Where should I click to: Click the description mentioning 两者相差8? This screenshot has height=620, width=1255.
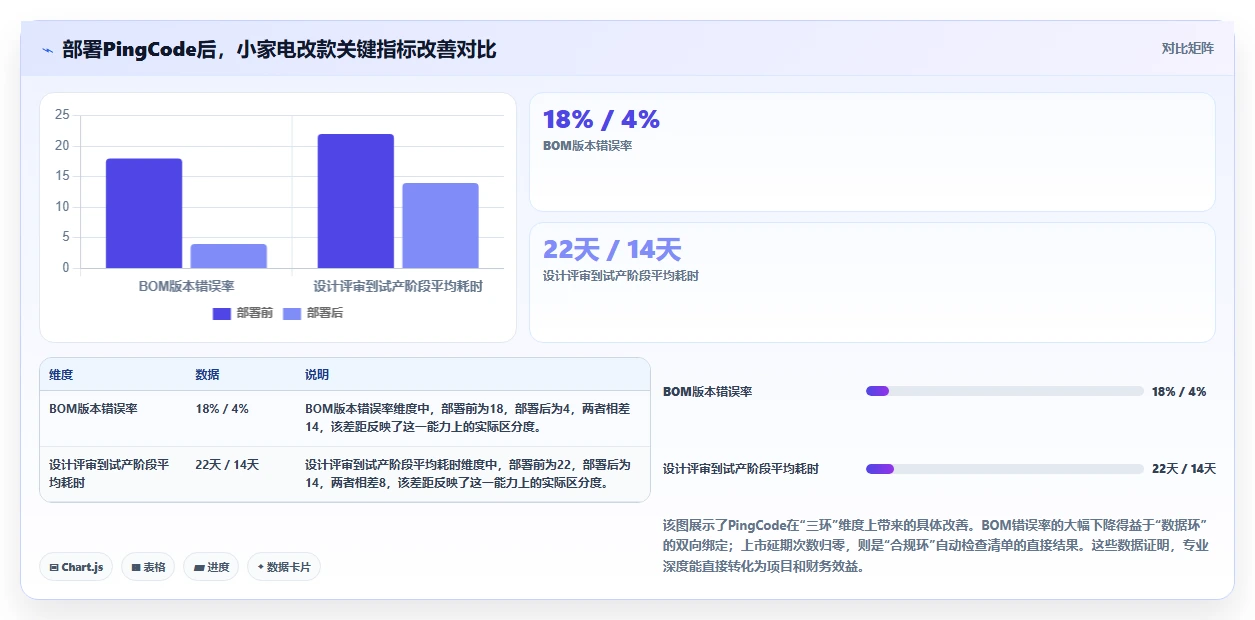(468, 474)
